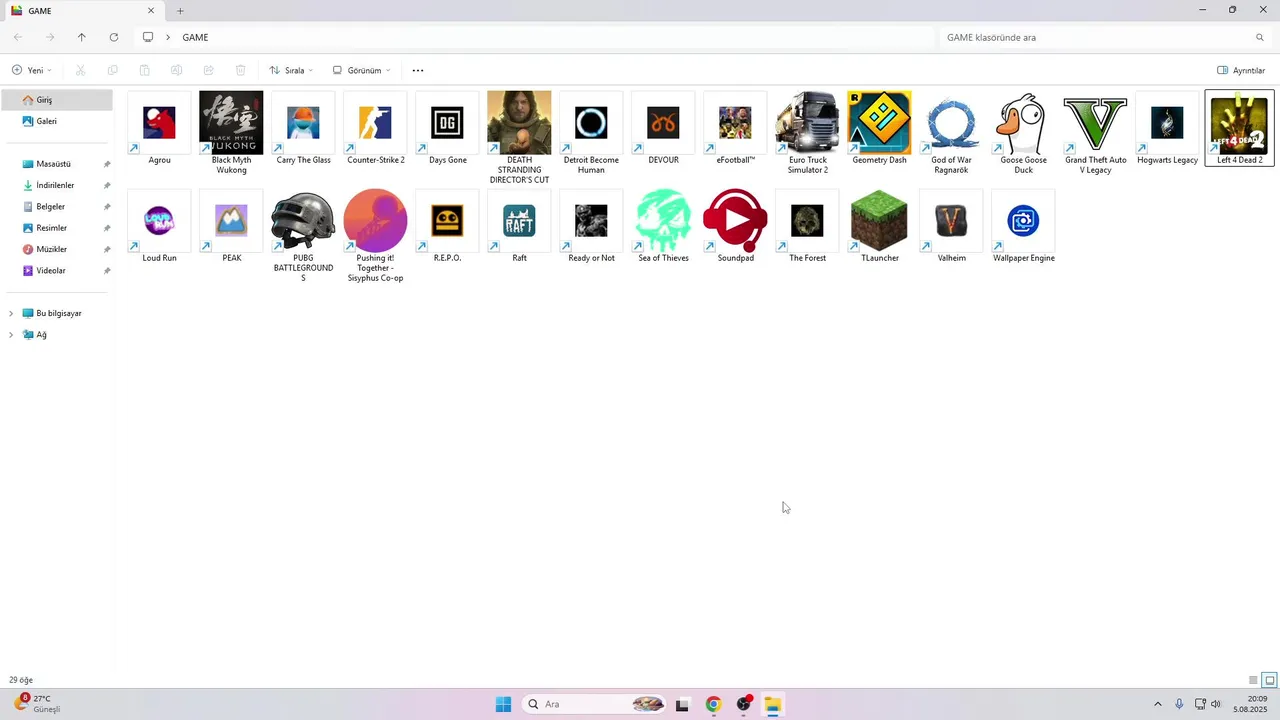Open Galeri in the sidebar
Image resolution: width=1280 pixels, height=720 pixels.
pos(57,121)
